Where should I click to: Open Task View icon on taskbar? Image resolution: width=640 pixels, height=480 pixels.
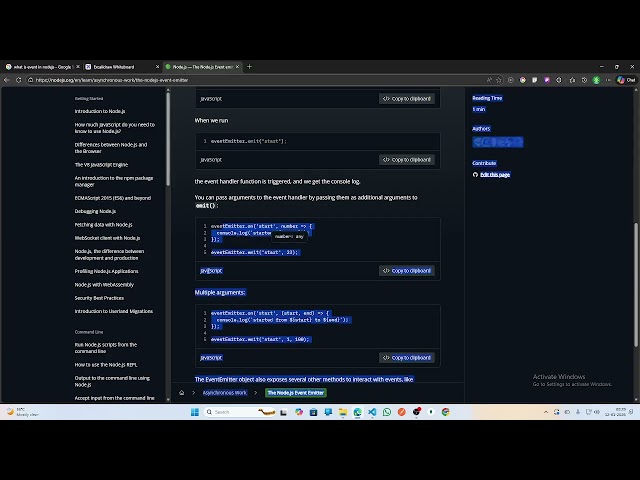click(x=284, y=412)
